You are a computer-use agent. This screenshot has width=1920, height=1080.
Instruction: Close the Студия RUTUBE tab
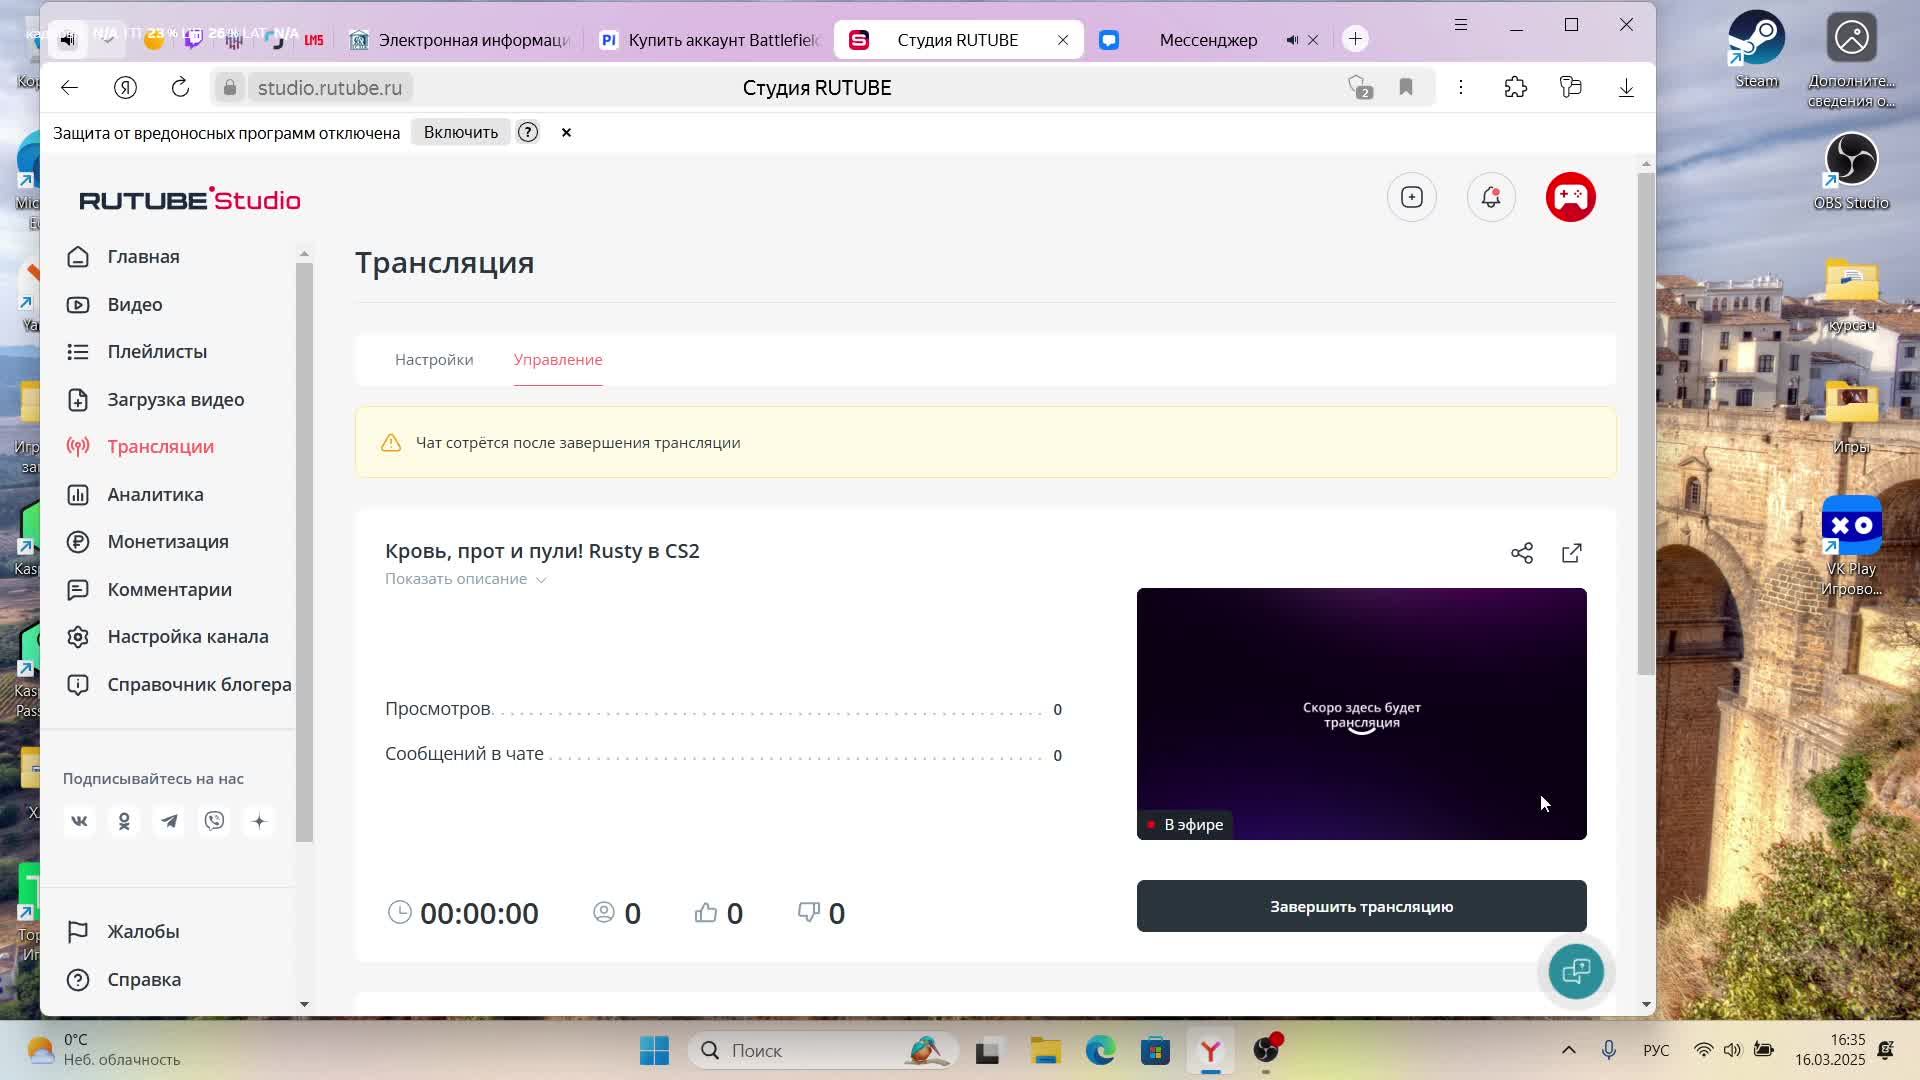tap(1063, 40)
